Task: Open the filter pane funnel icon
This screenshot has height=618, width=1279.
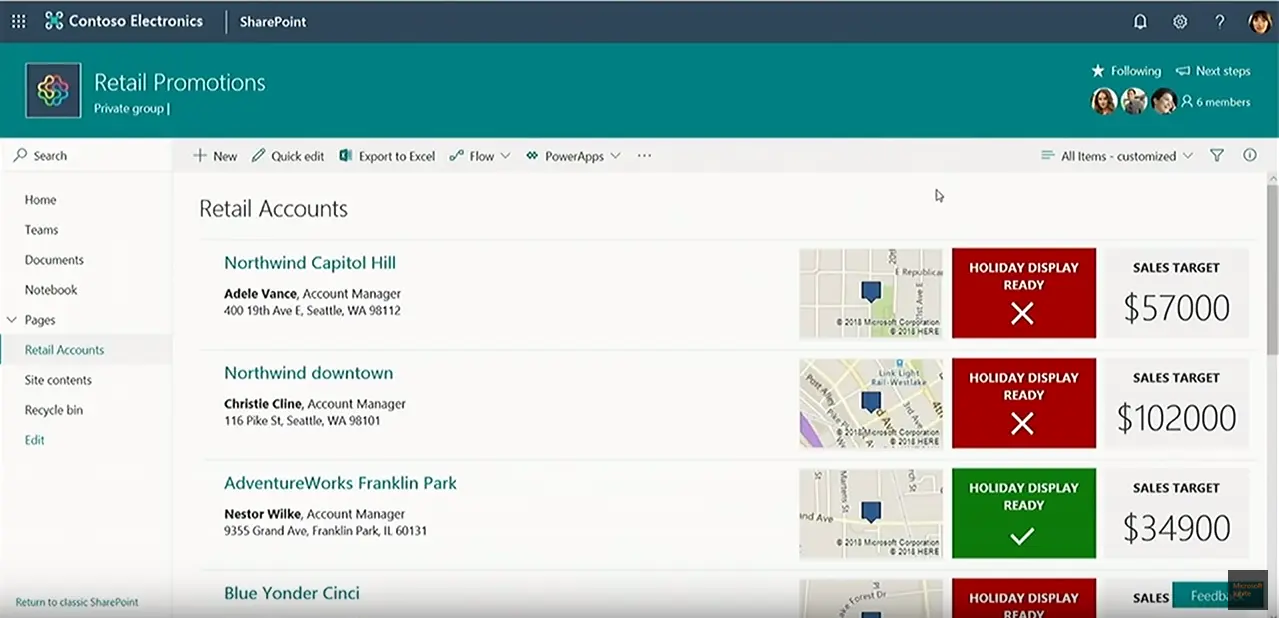Action: coord(1217,156)
